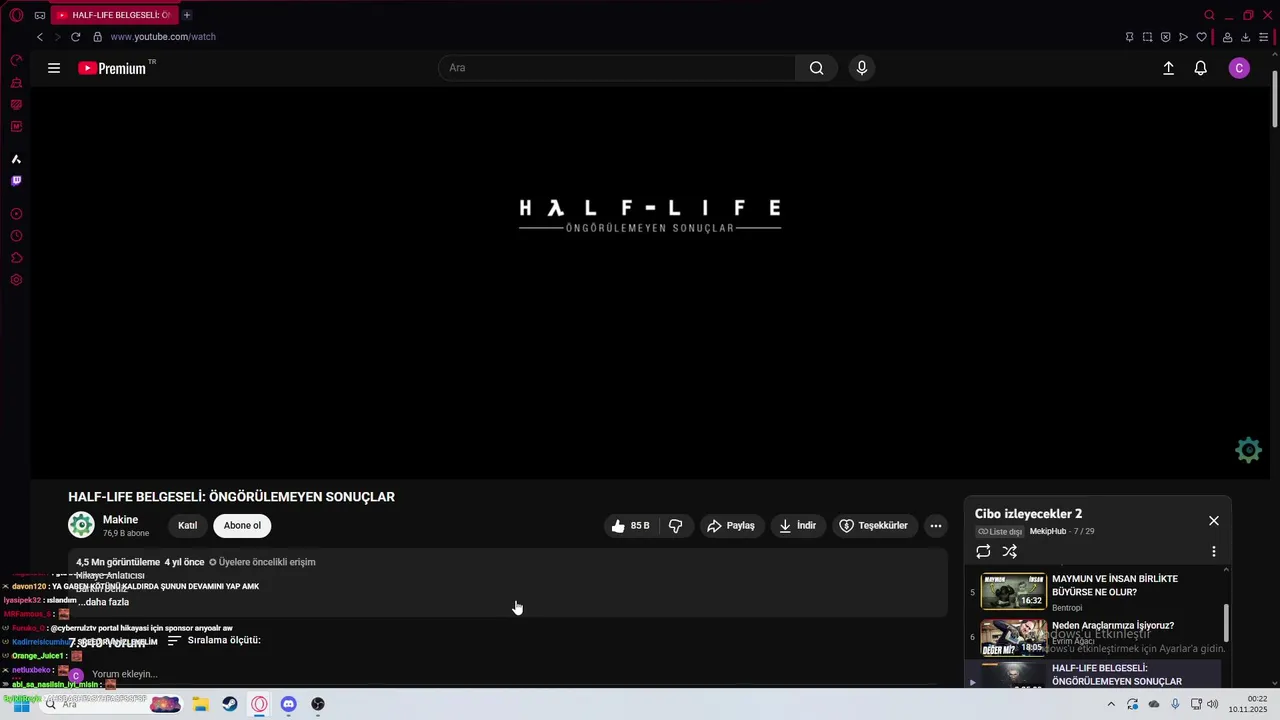1280x720 pixels.
Task: Go back to previous page
Action: pyautogui.click(x=40, y=37)
